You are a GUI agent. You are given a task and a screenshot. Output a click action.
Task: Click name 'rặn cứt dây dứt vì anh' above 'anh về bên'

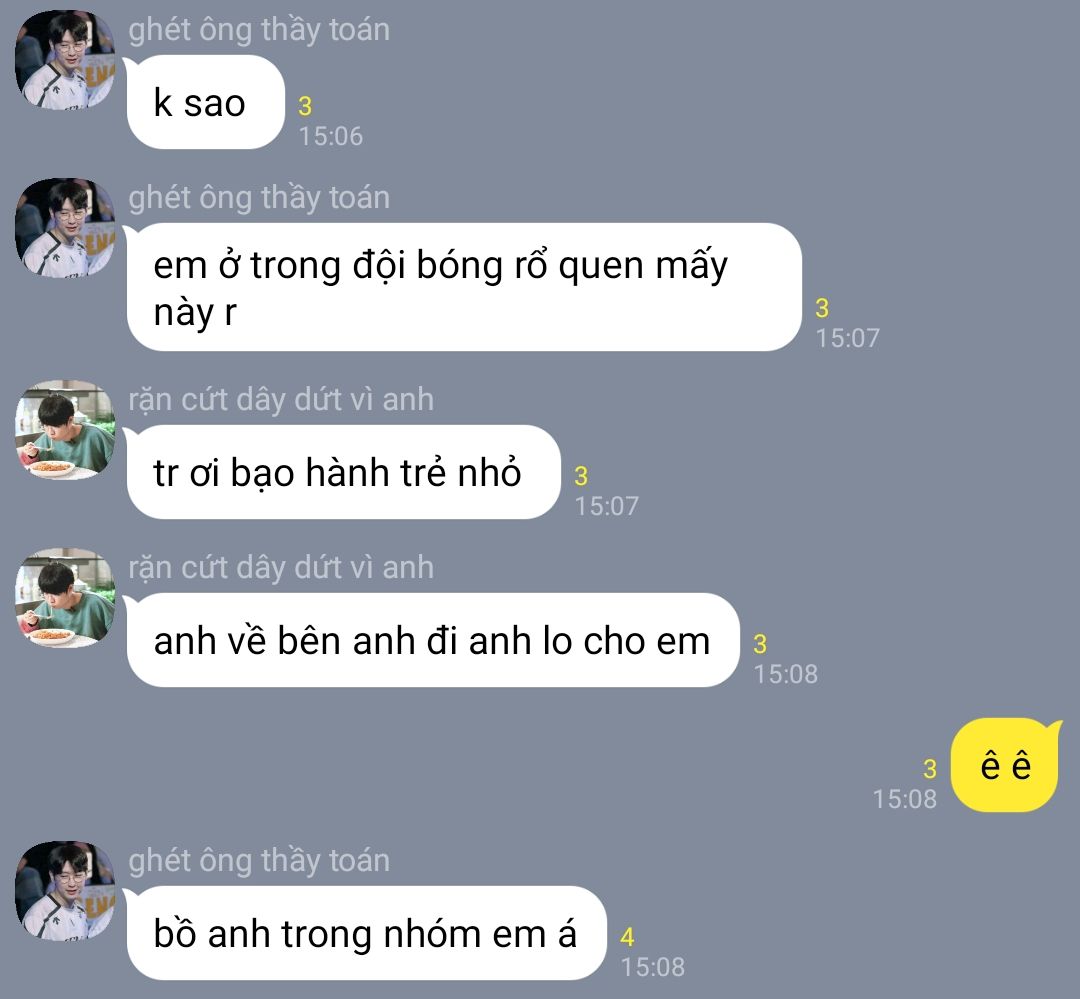point(281,568)
